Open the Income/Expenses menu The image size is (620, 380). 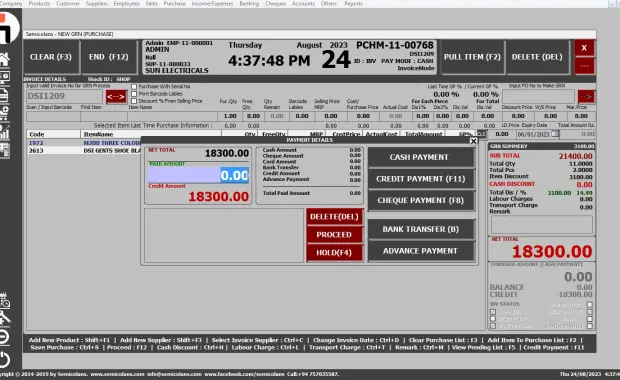point(212,4)
